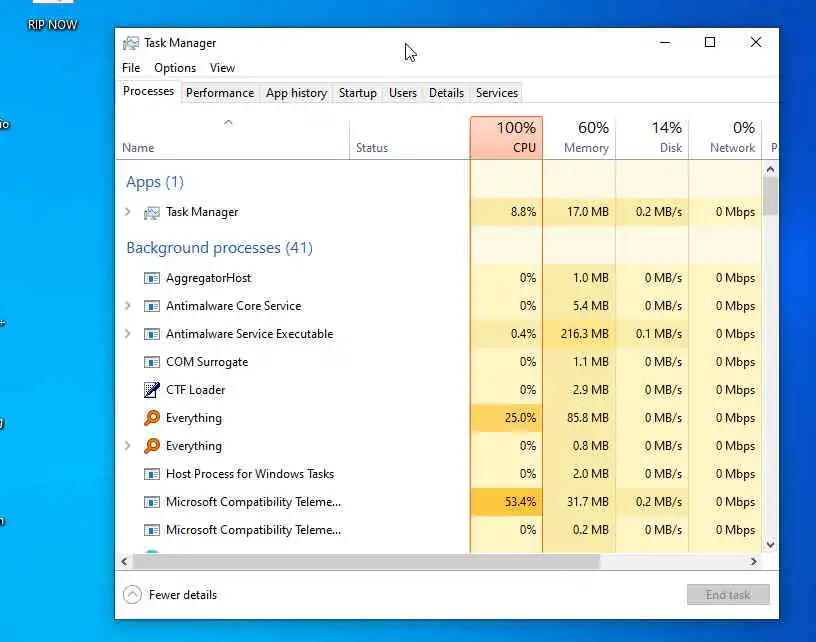This screenshot has height=642, width=816.
Task: Open the View menu
Action: [222, 68]
